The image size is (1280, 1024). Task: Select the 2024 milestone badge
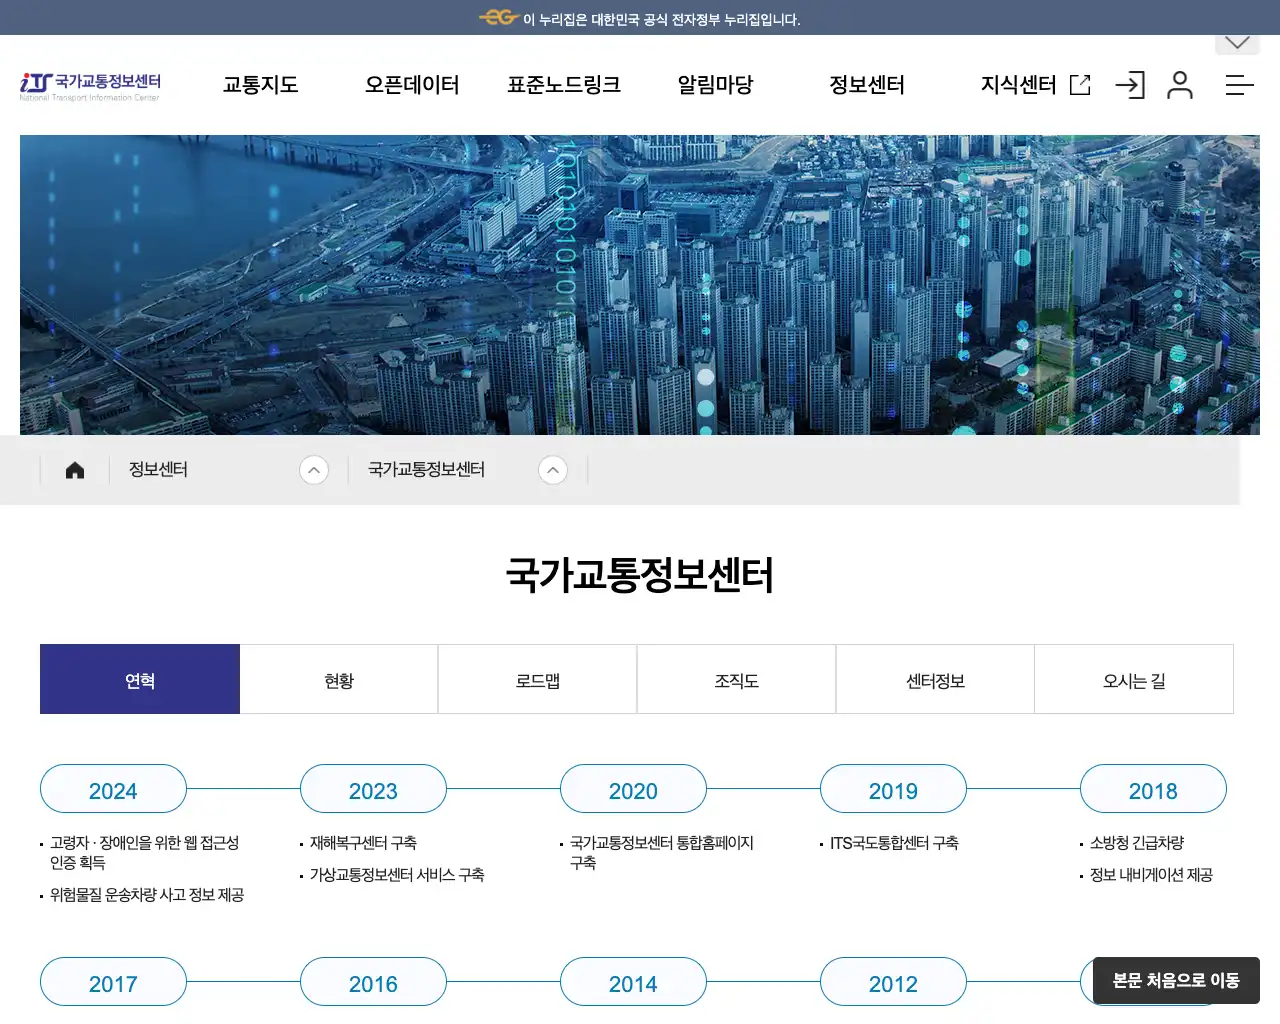click(x=113, y=789)
